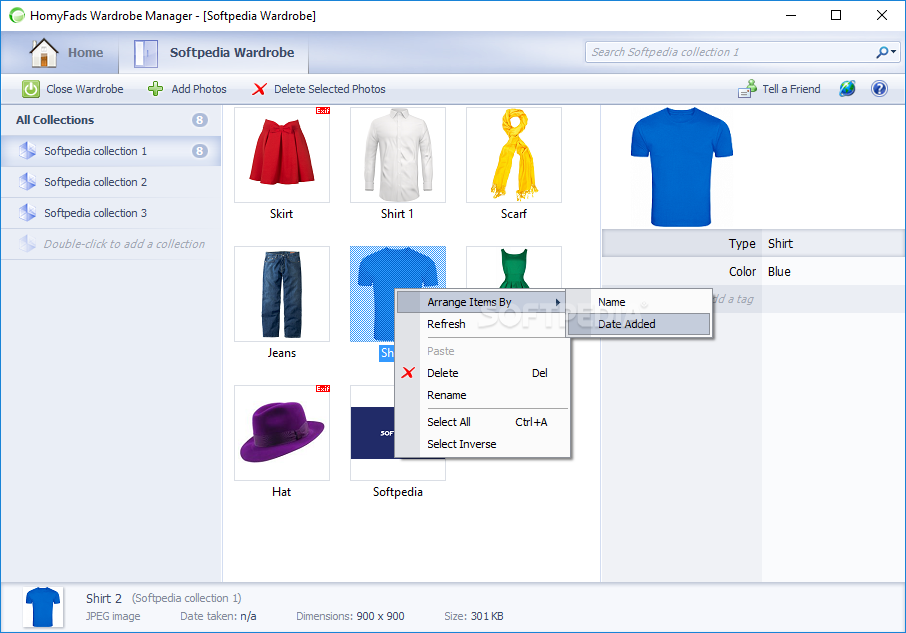The height and width of the screenshot is (633, 906).
Task: Click the Close Wardrobe button text
Action: (85, 89)
